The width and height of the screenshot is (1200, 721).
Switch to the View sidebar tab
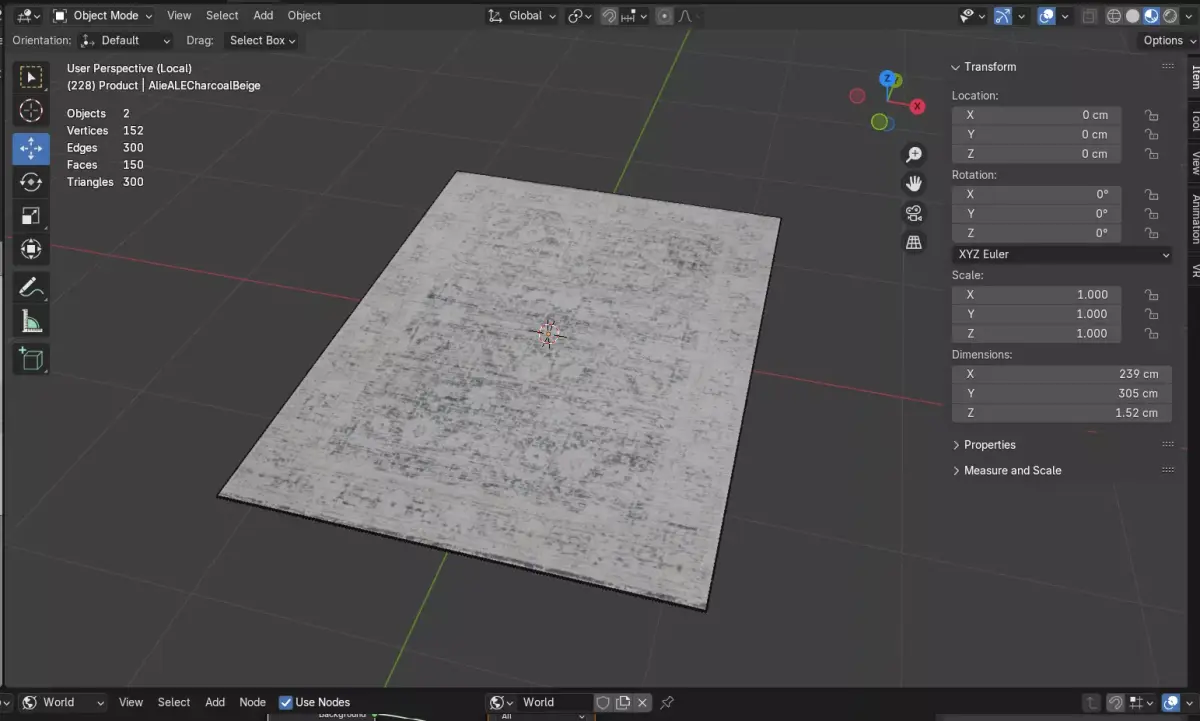coord(1194,162)
